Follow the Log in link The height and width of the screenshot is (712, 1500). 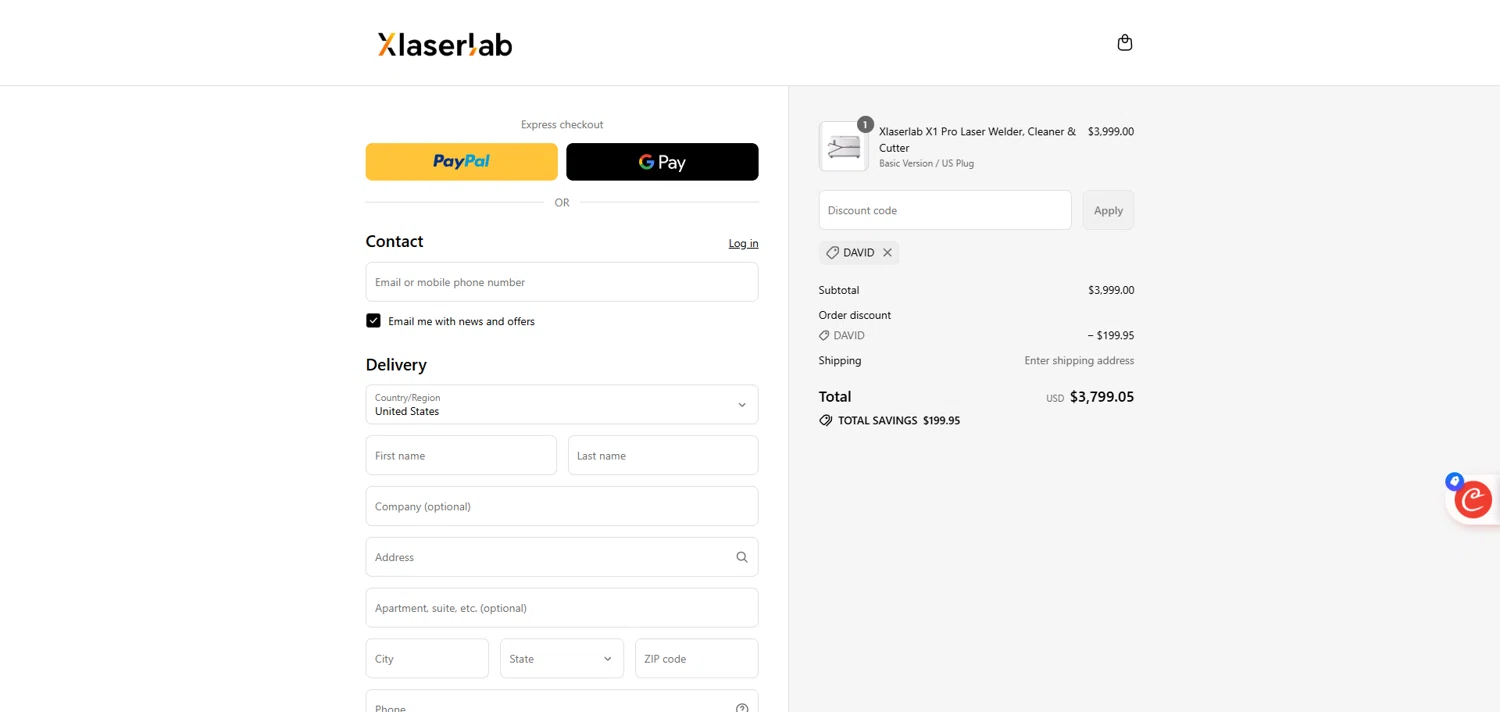coord(743,243)
